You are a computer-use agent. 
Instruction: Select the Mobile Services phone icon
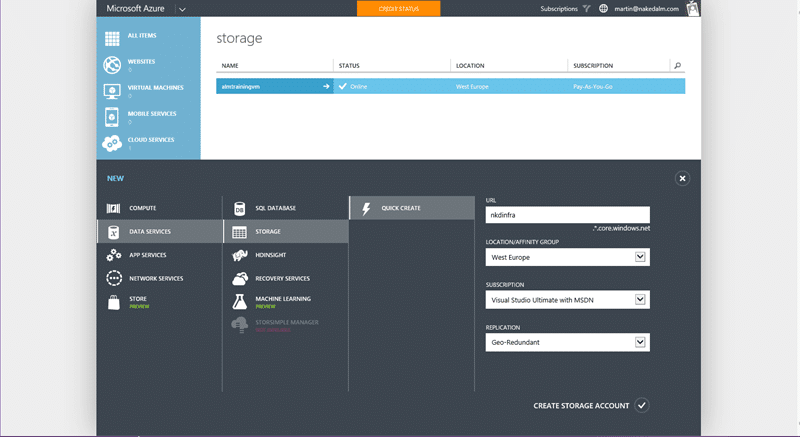pyautogui.click(x=112, y=117)
